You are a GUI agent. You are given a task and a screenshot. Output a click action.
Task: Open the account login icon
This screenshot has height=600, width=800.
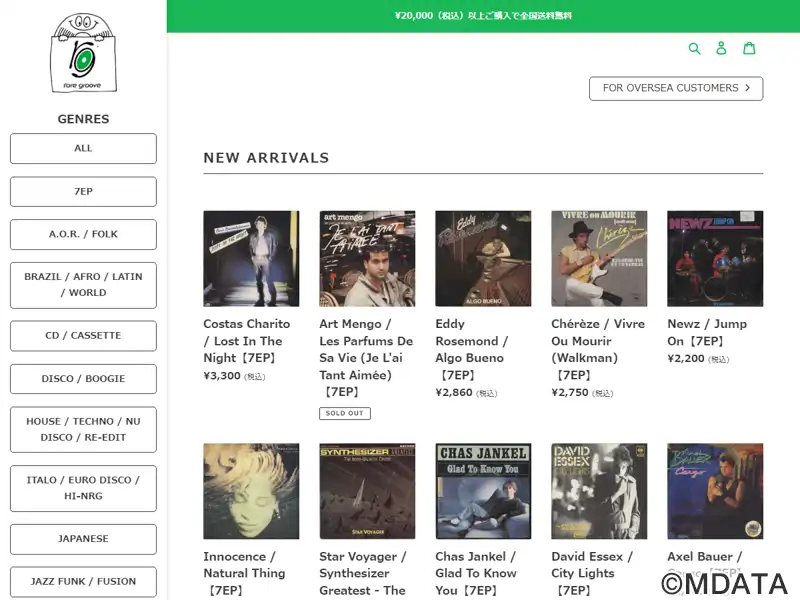[721, 48]
